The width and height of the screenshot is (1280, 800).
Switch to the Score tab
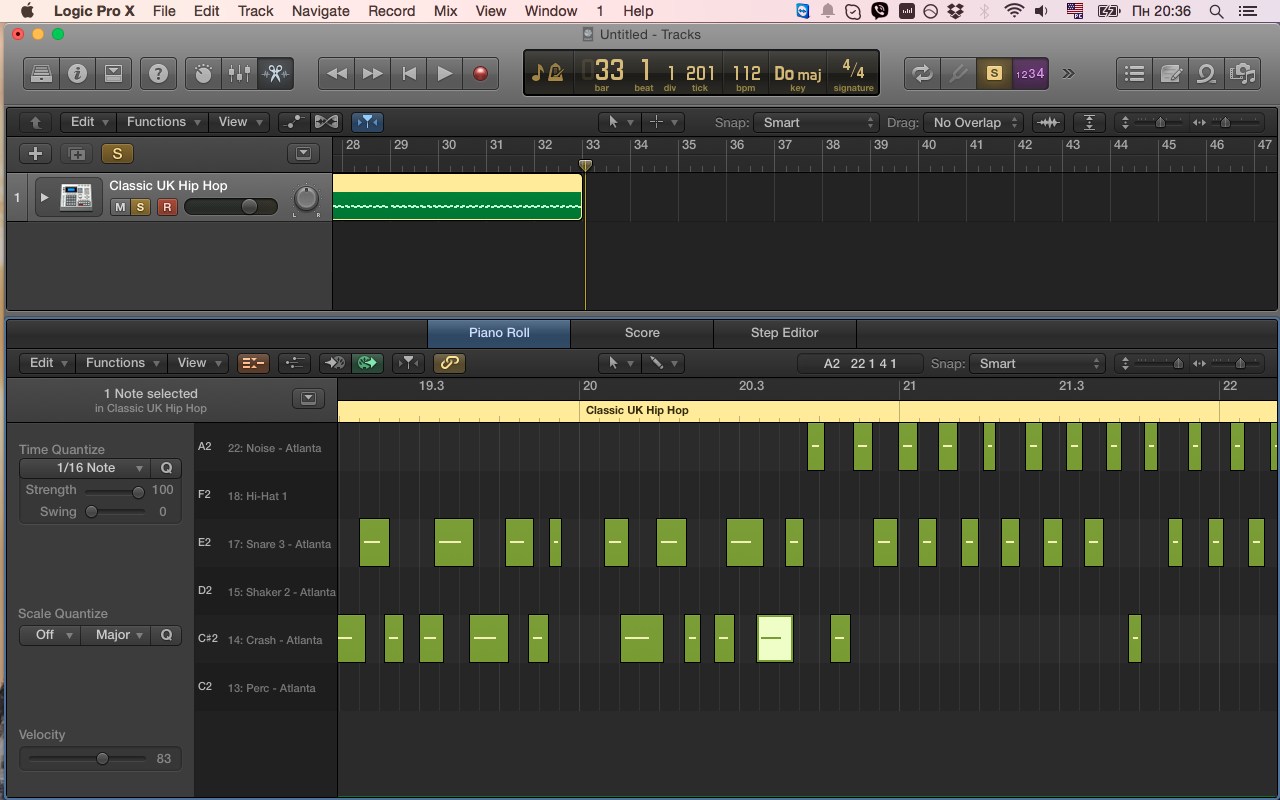641,333
